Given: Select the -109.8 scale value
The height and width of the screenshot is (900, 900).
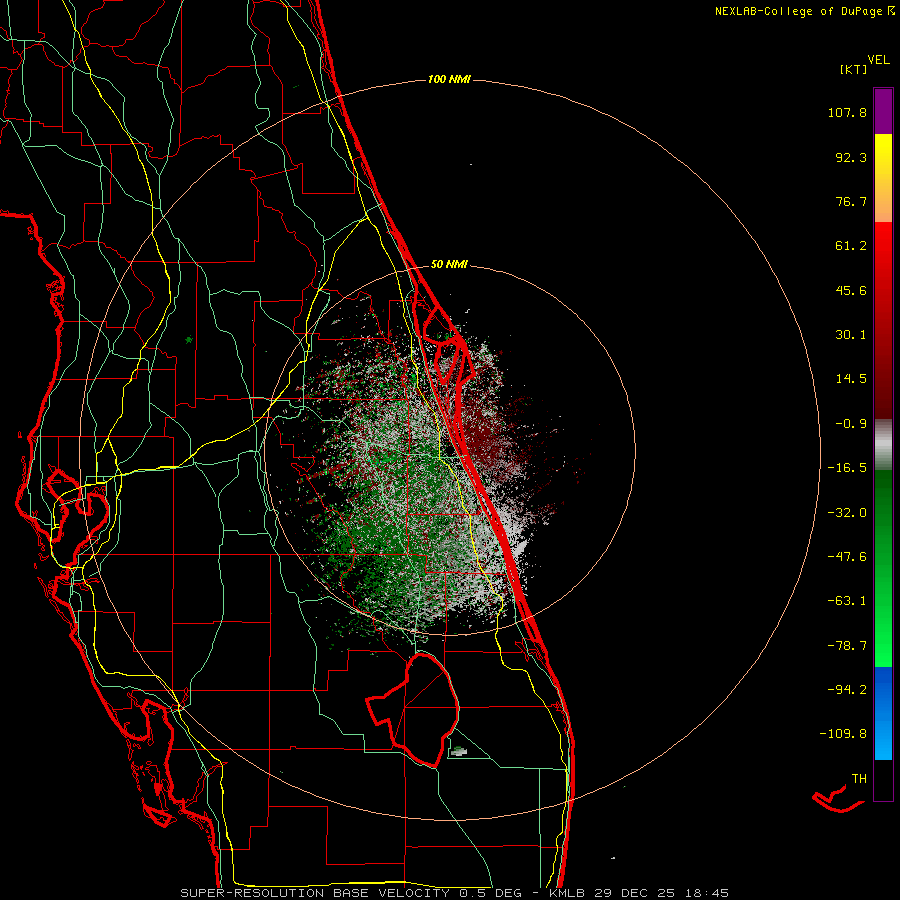Looking at the screenshot, I should coord(843,734).
